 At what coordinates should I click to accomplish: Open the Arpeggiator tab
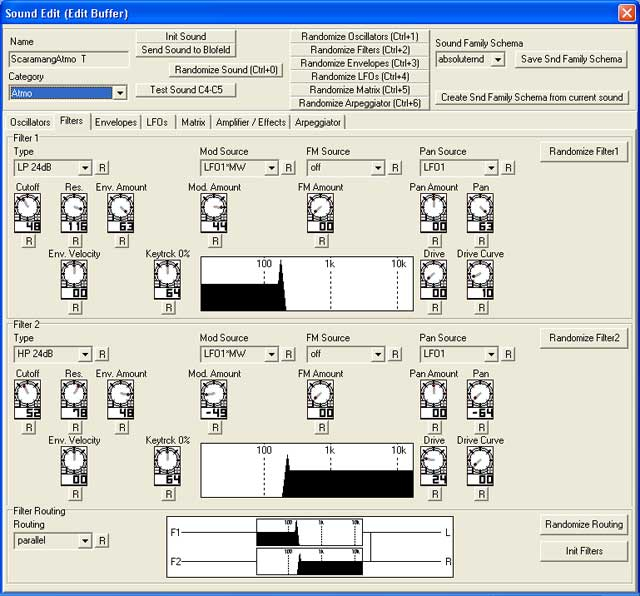(318, 122)
